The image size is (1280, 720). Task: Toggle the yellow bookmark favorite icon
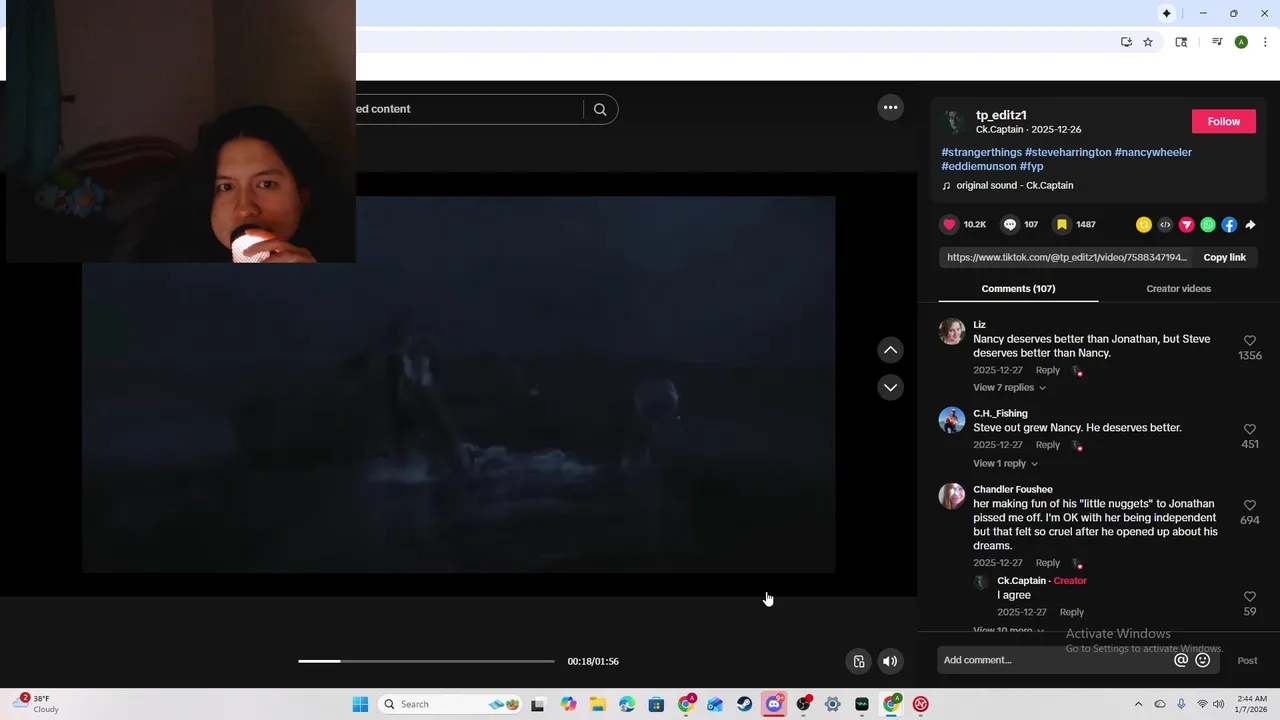[1062, 225]
